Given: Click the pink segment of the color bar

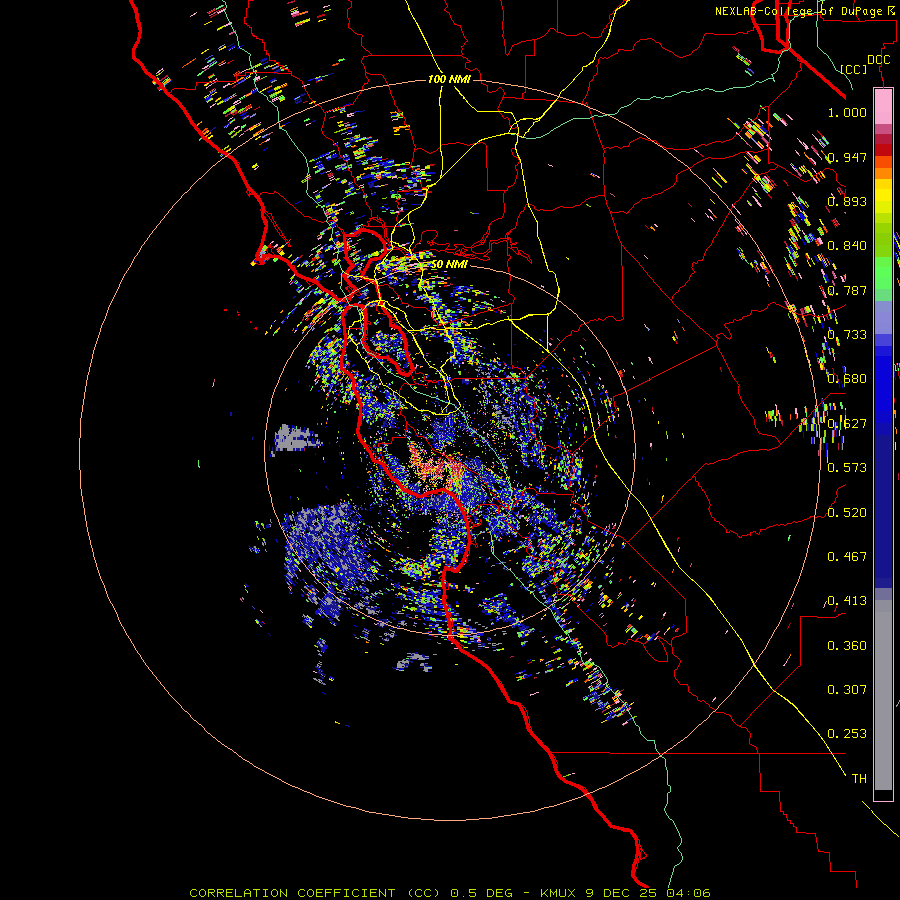Looking at the screenshot, I should click(883, 107).
